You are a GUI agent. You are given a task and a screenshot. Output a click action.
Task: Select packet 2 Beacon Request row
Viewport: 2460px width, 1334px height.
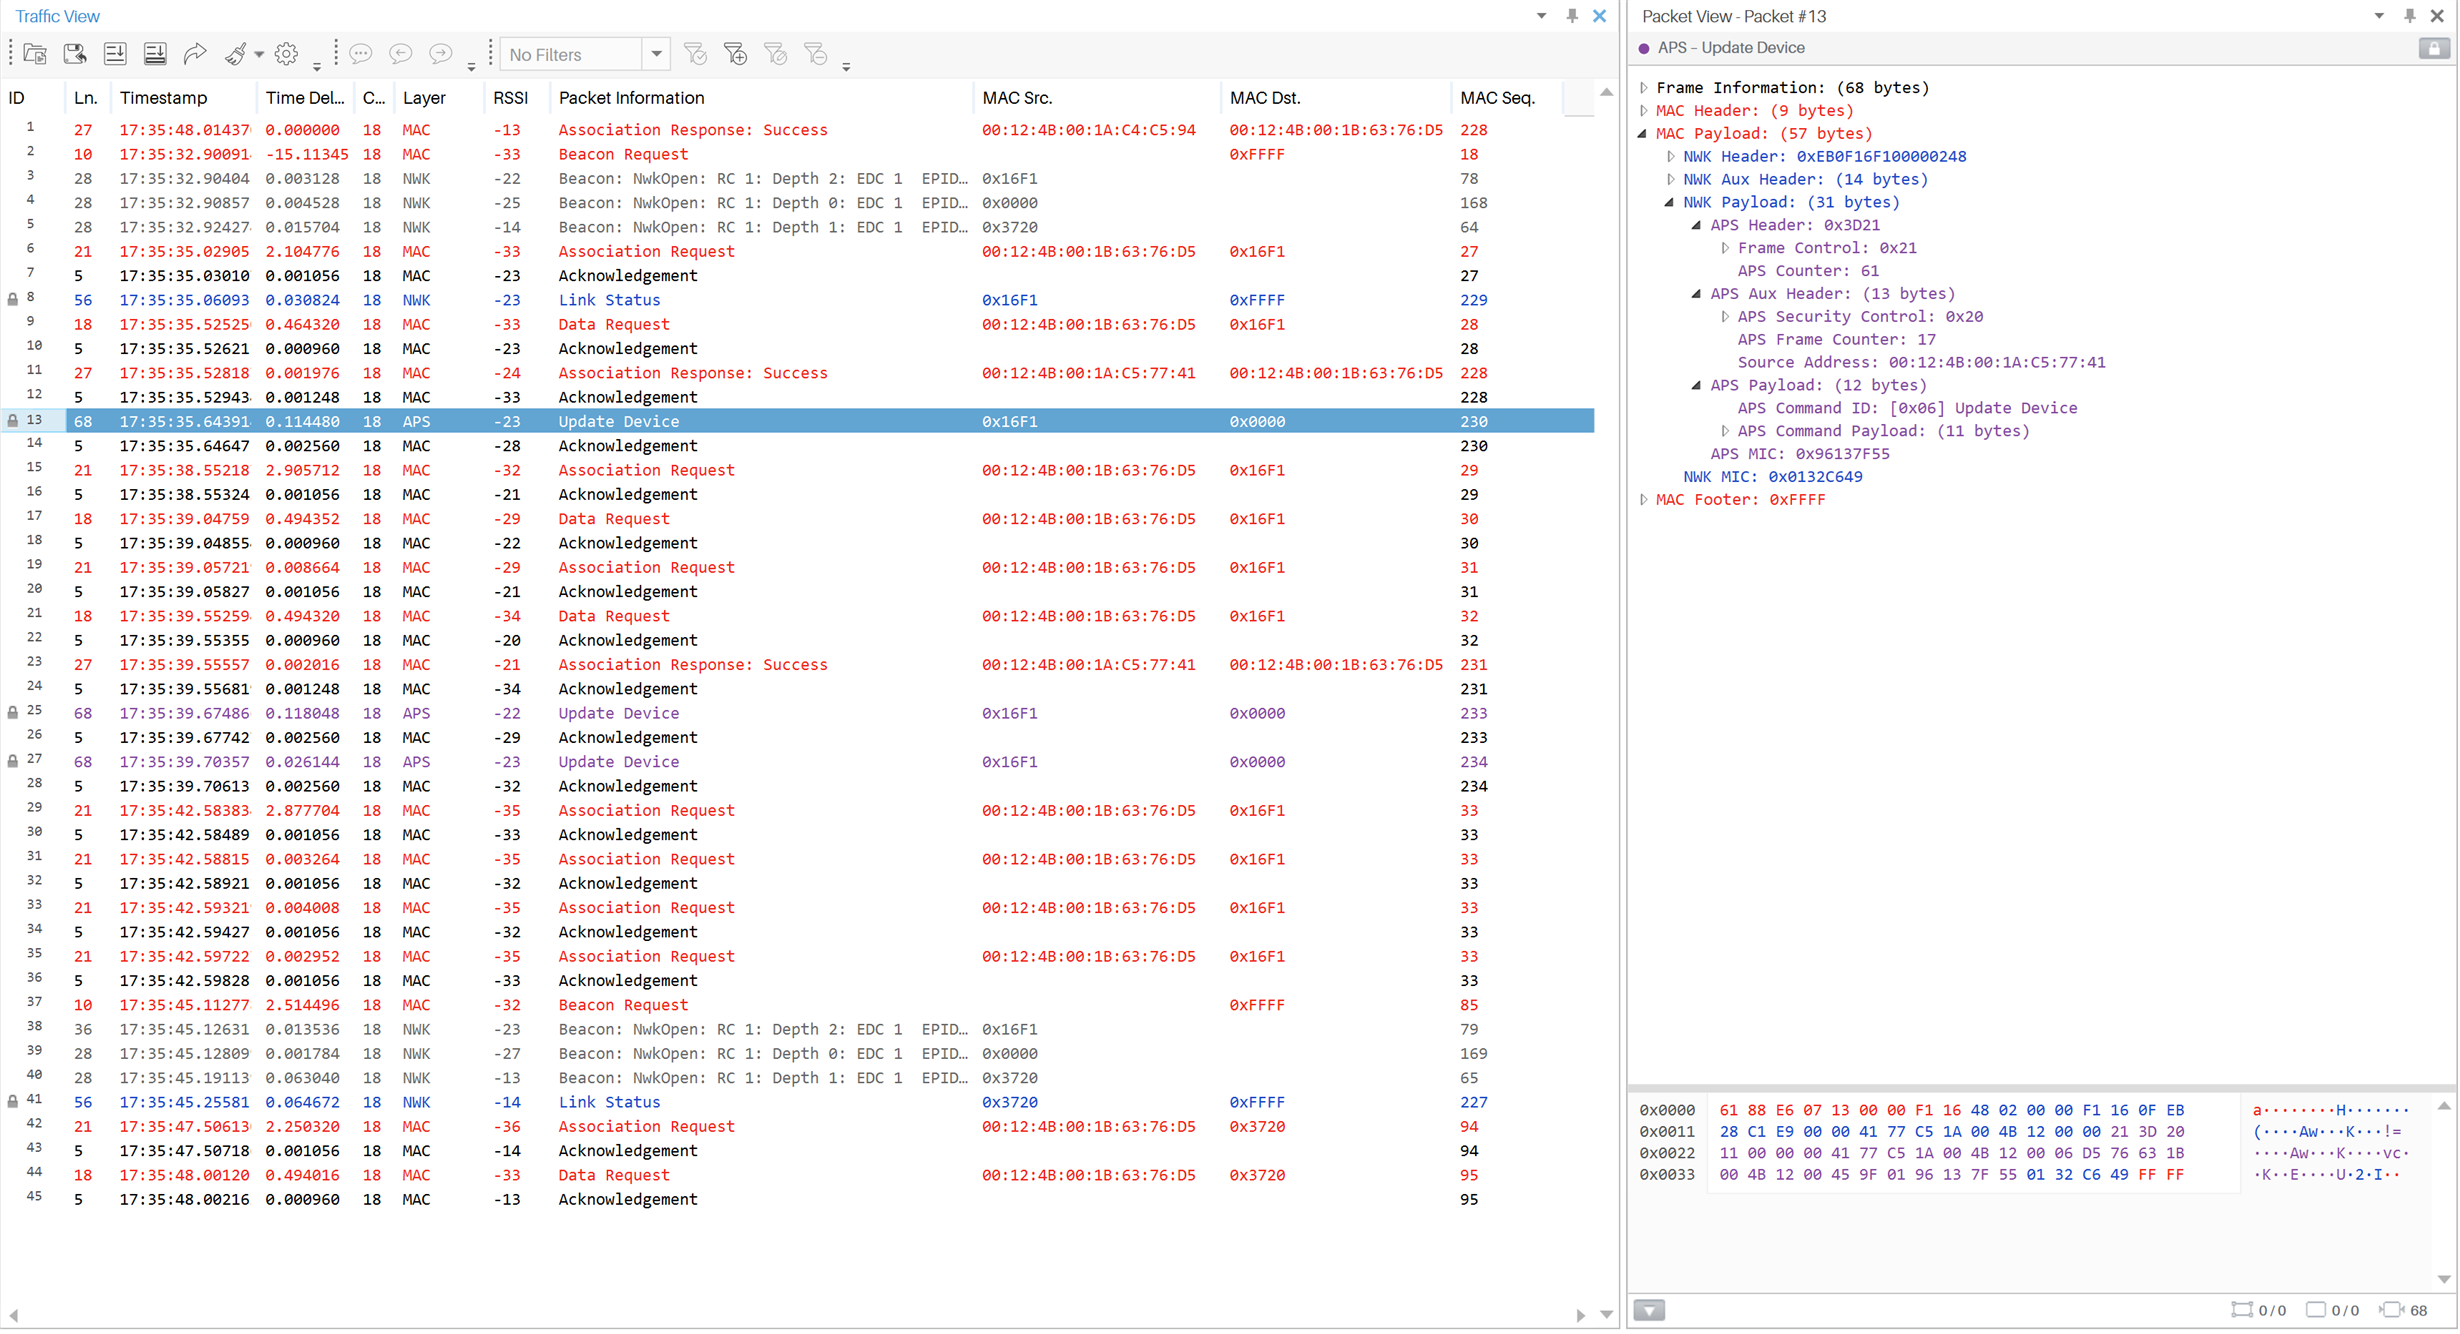(x=797, y=154)
